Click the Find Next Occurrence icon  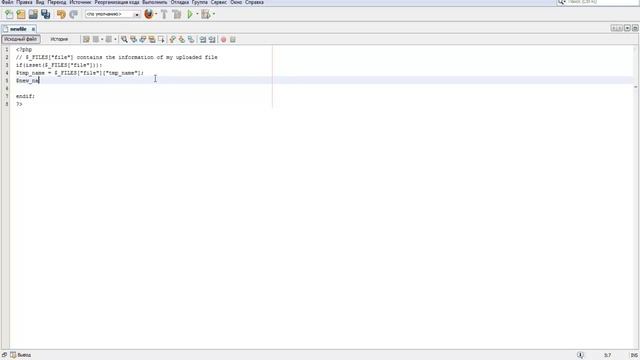(x=143, y=39)
